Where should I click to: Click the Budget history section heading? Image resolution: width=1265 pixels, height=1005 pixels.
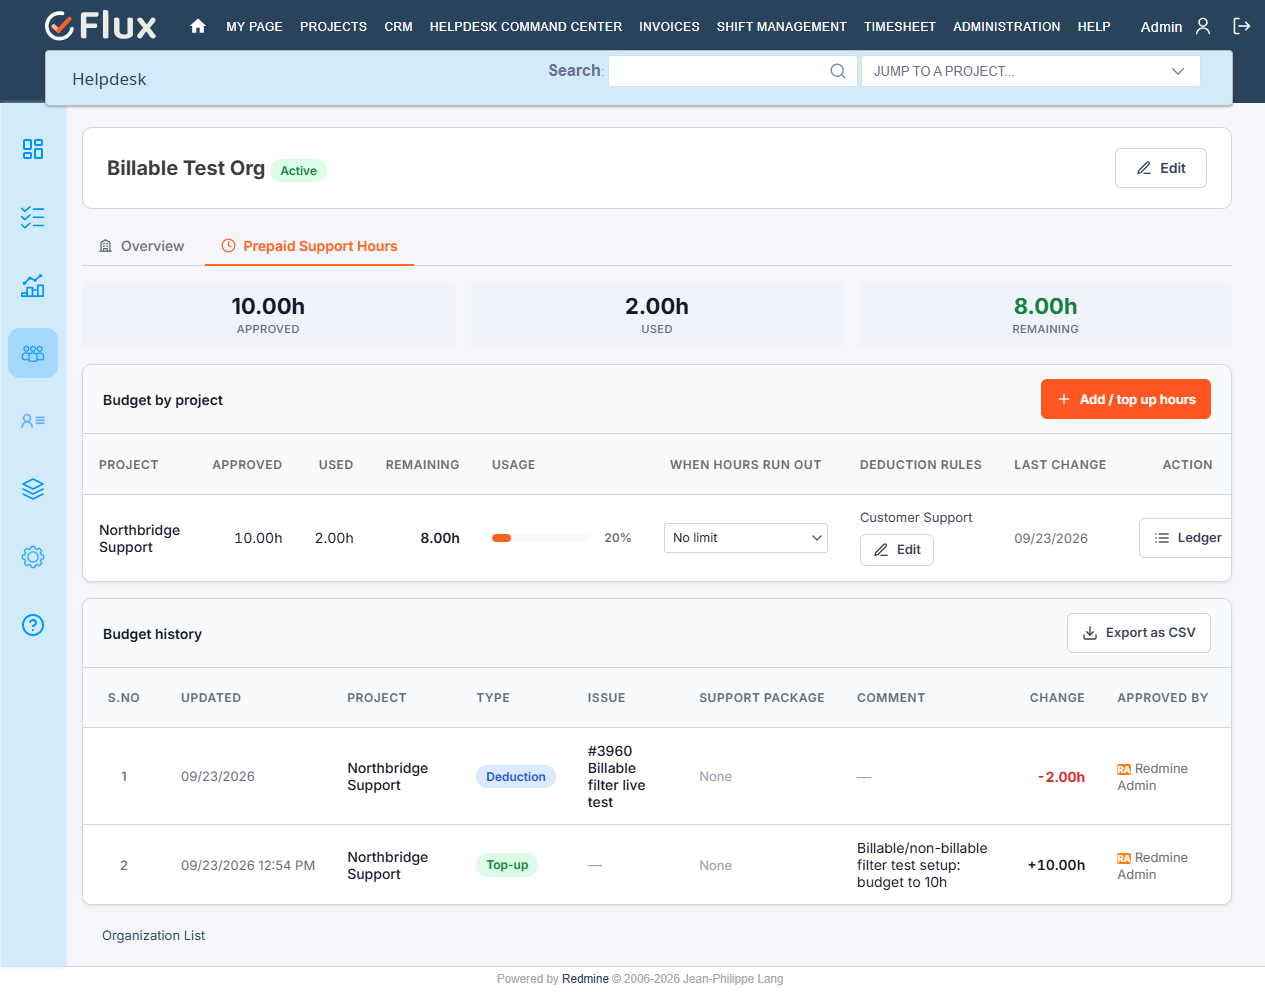tap(152, 634)
